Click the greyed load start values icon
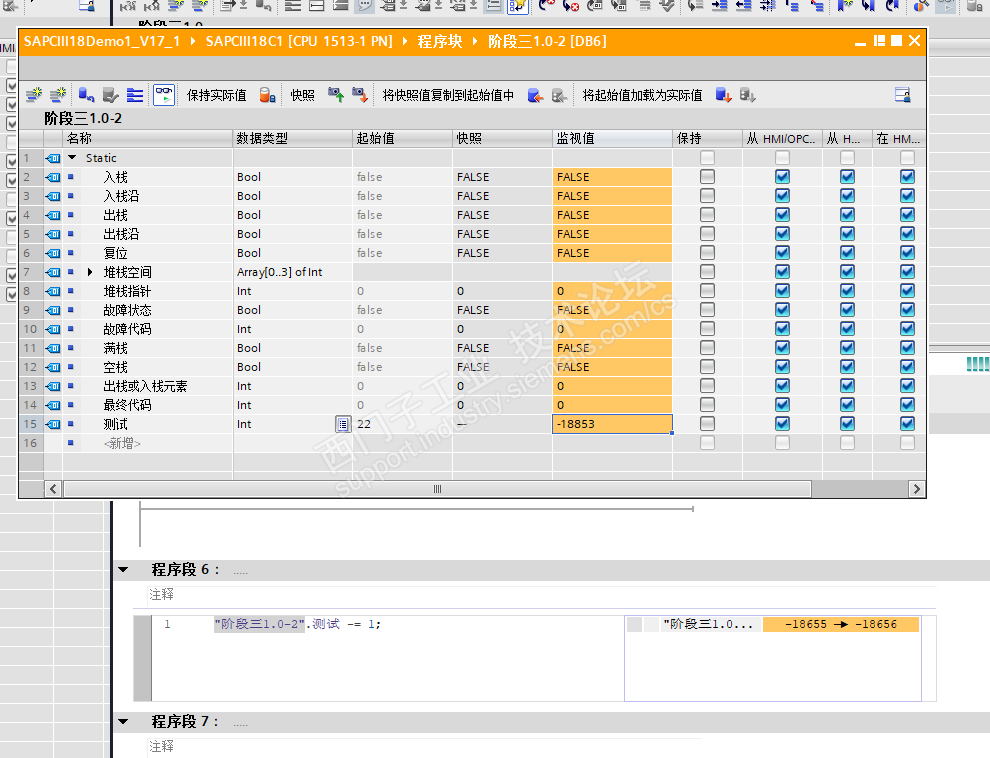Image resolution: width=990 pixels, height=758 pixels. click(x=748, y=95)
